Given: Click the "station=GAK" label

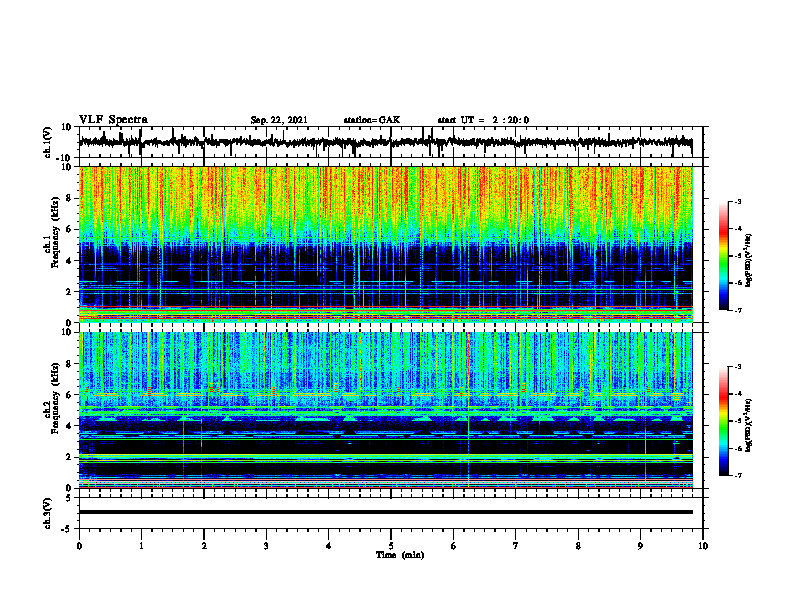Looking at the screenshot, I should pyautogui.click(x=372, y=120).
